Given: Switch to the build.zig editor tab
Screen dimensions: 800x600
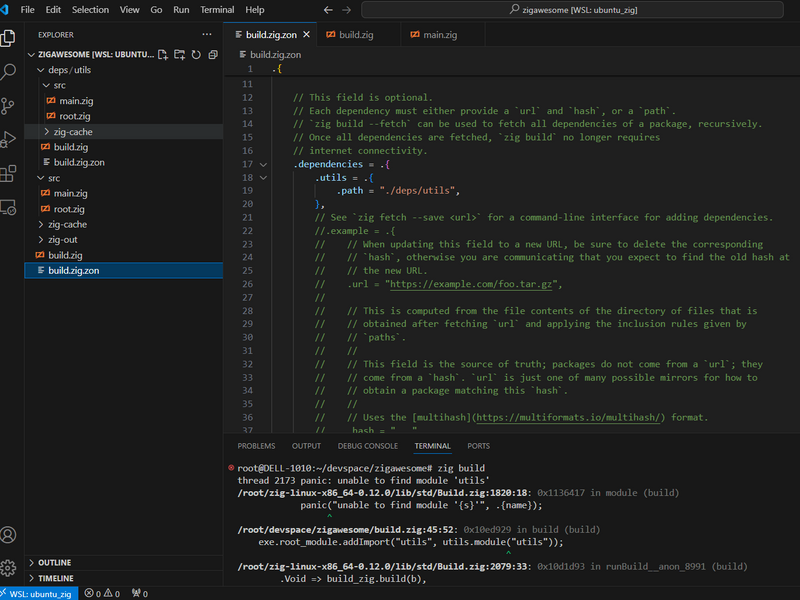Looking at the screenshot, I should tap(355, 34).
